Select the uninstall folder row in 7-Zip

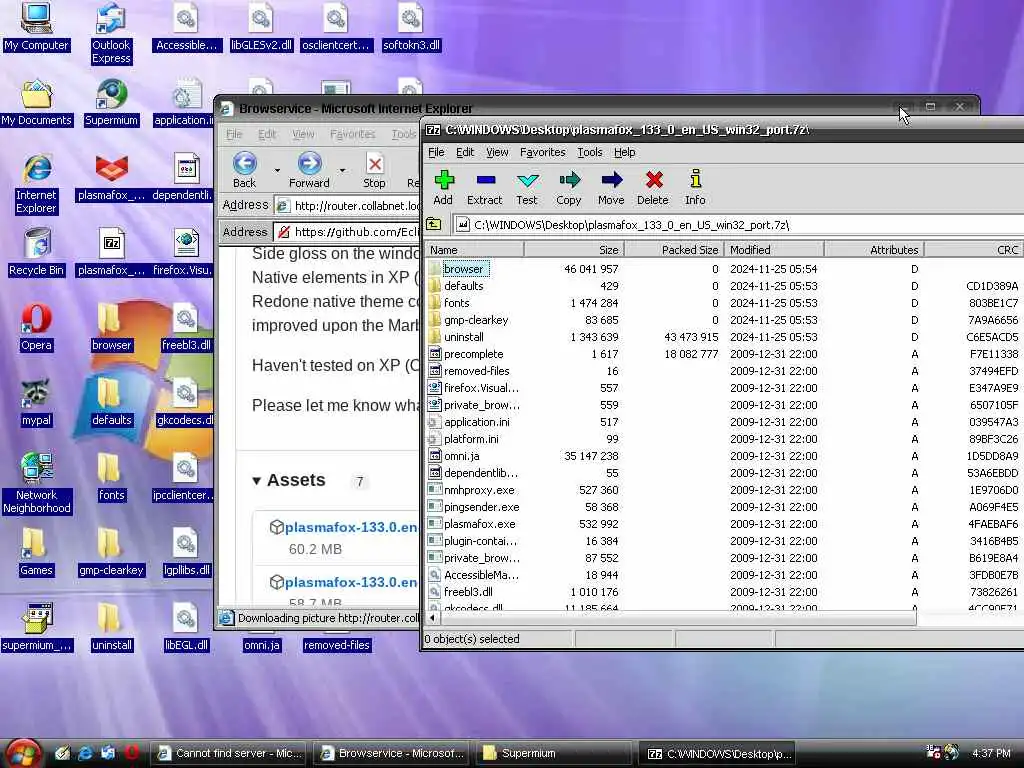(x=724, y=337)
